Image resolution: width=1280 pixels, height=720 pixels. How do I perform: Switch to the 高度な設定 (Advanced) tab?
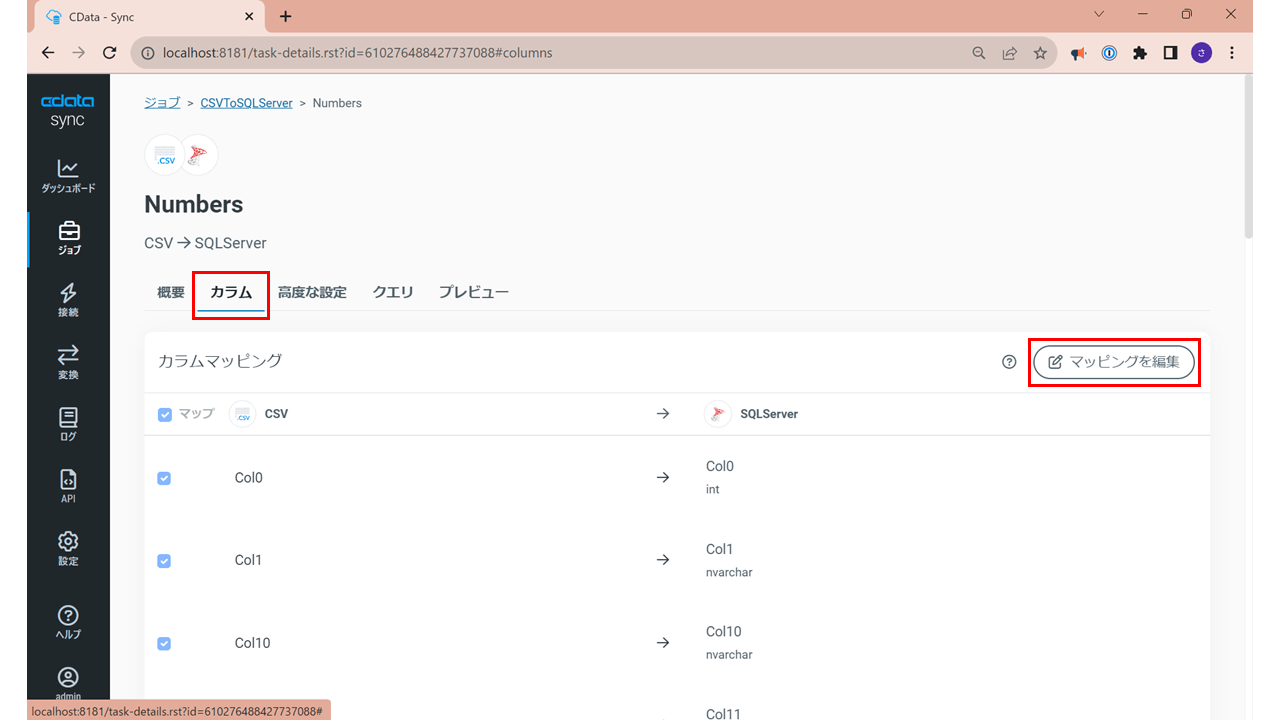[312, 292]
